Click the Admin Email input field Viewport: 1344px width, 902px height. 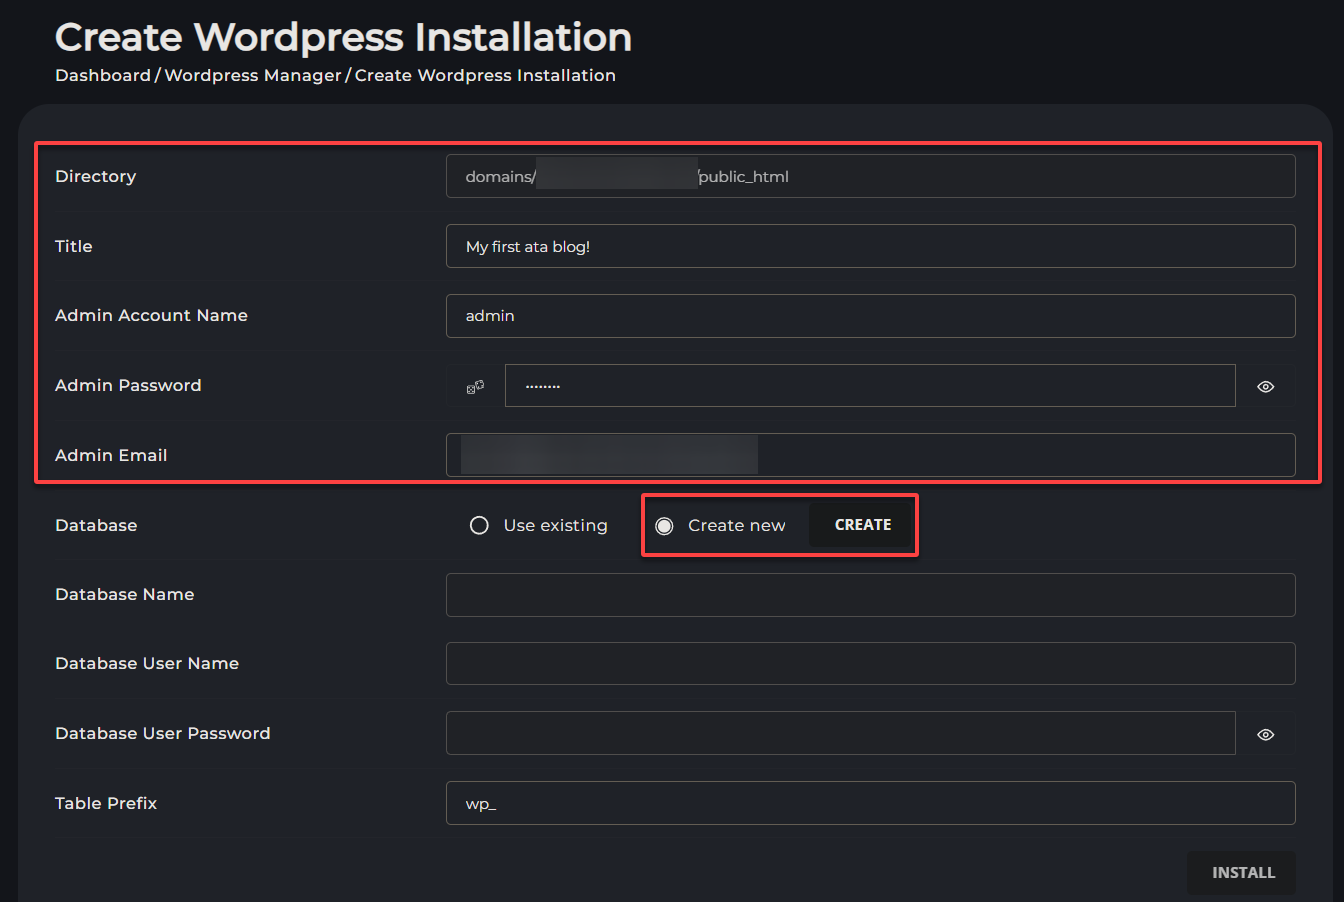870,455
